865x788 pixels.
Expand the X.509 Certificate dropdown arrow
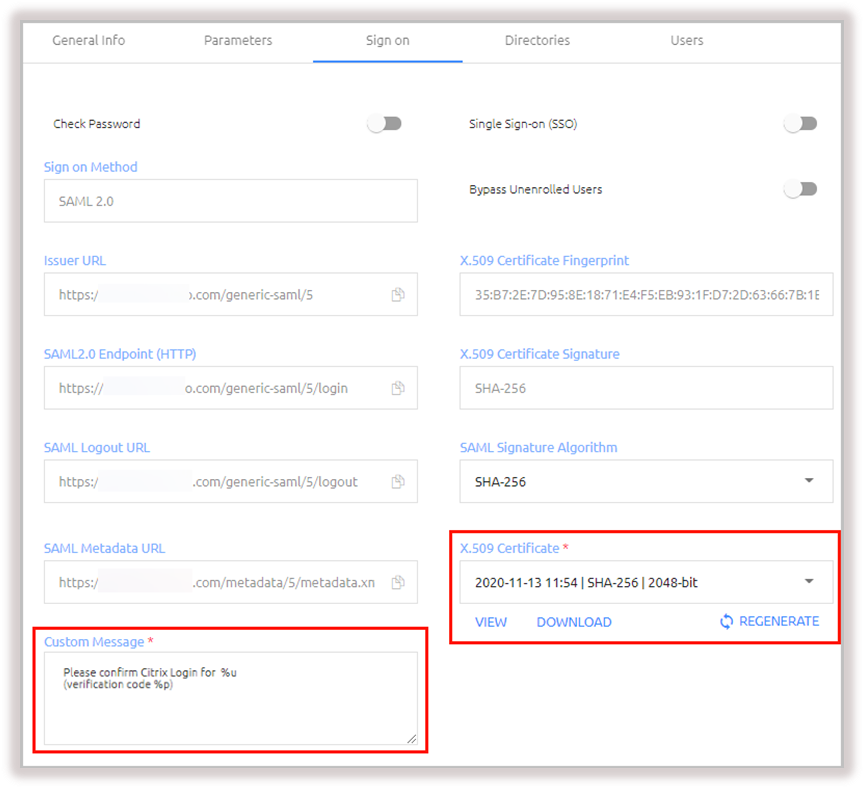(x=809, y=581)
